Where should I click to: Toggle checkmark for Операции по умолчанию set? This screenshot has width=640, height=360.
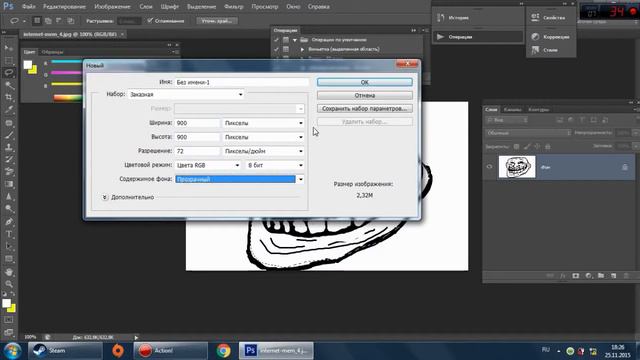(x=276, y=40)
